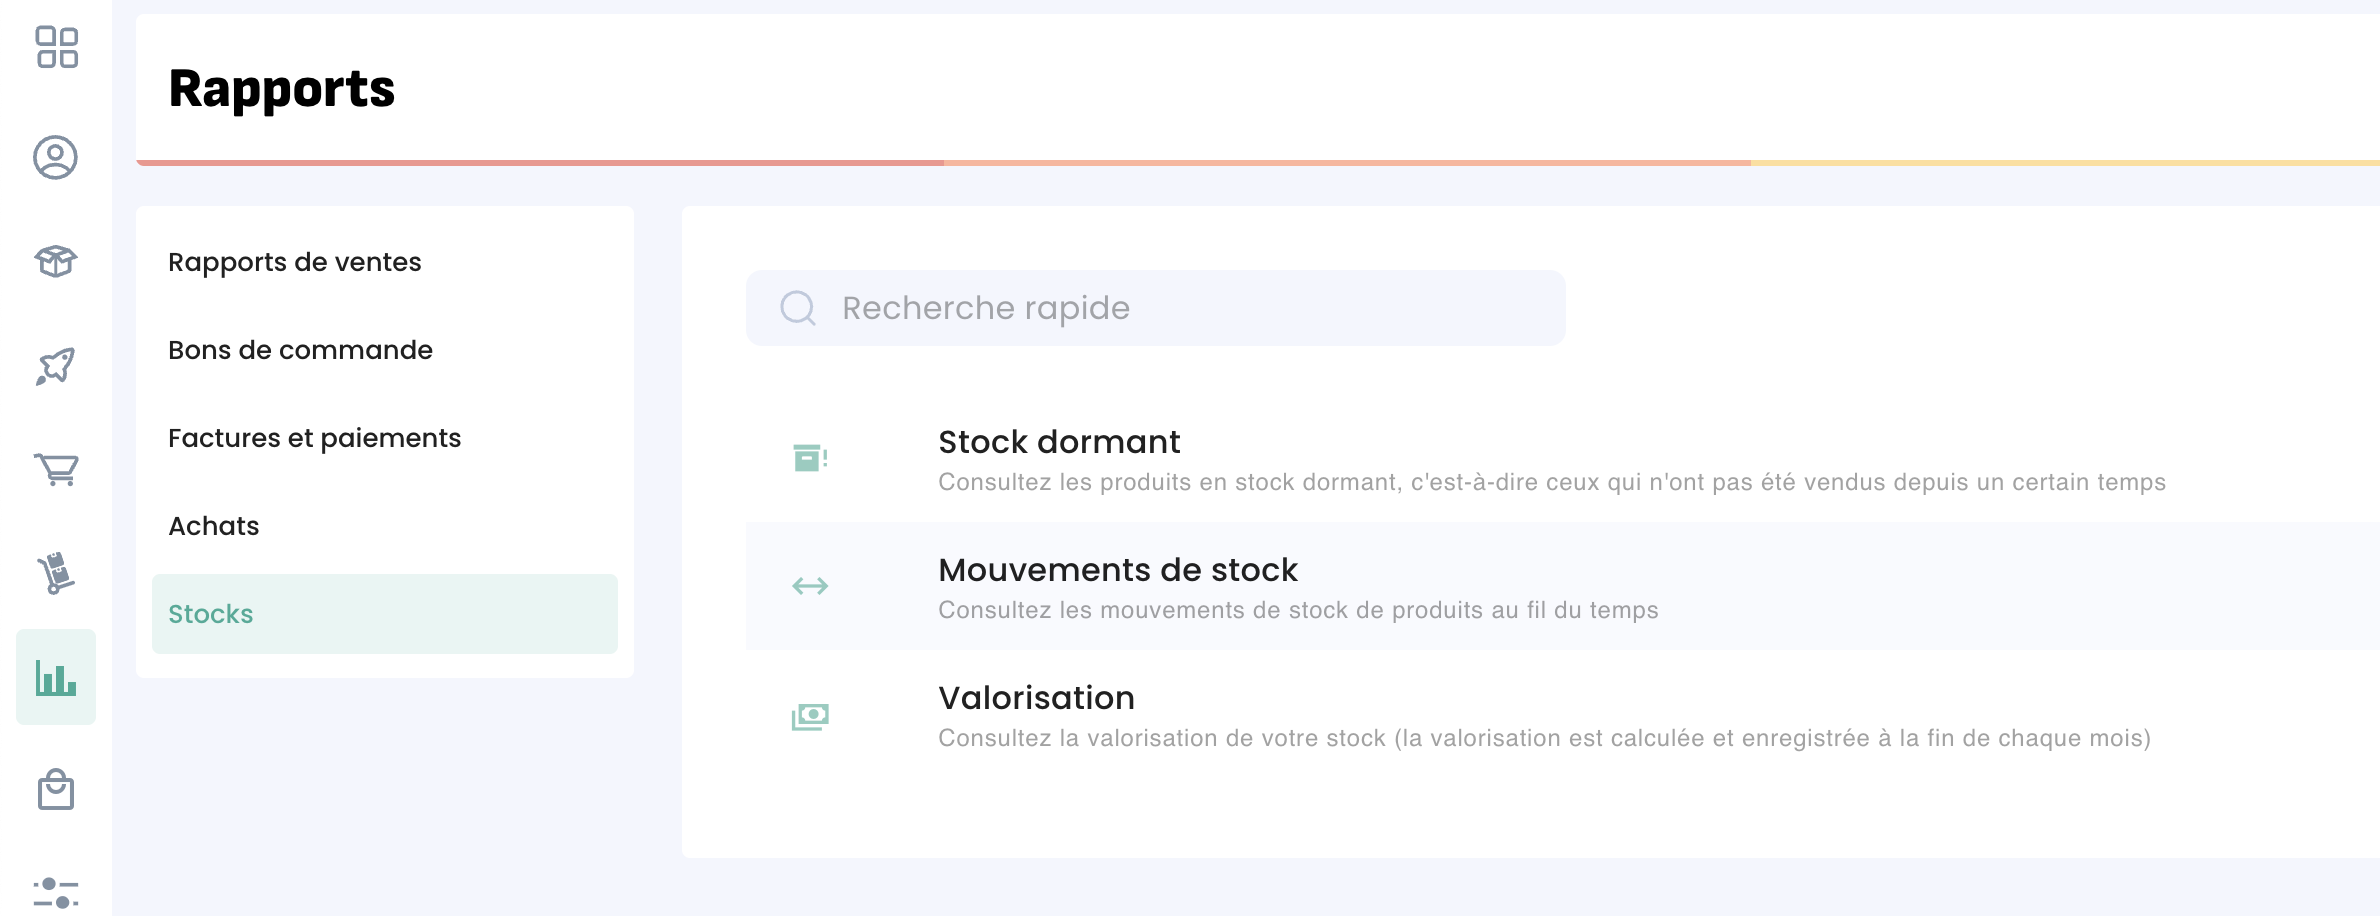Click the hand truck delivery icon
Viewport: 2380px width, 916px height.
(x=56, y=573)
